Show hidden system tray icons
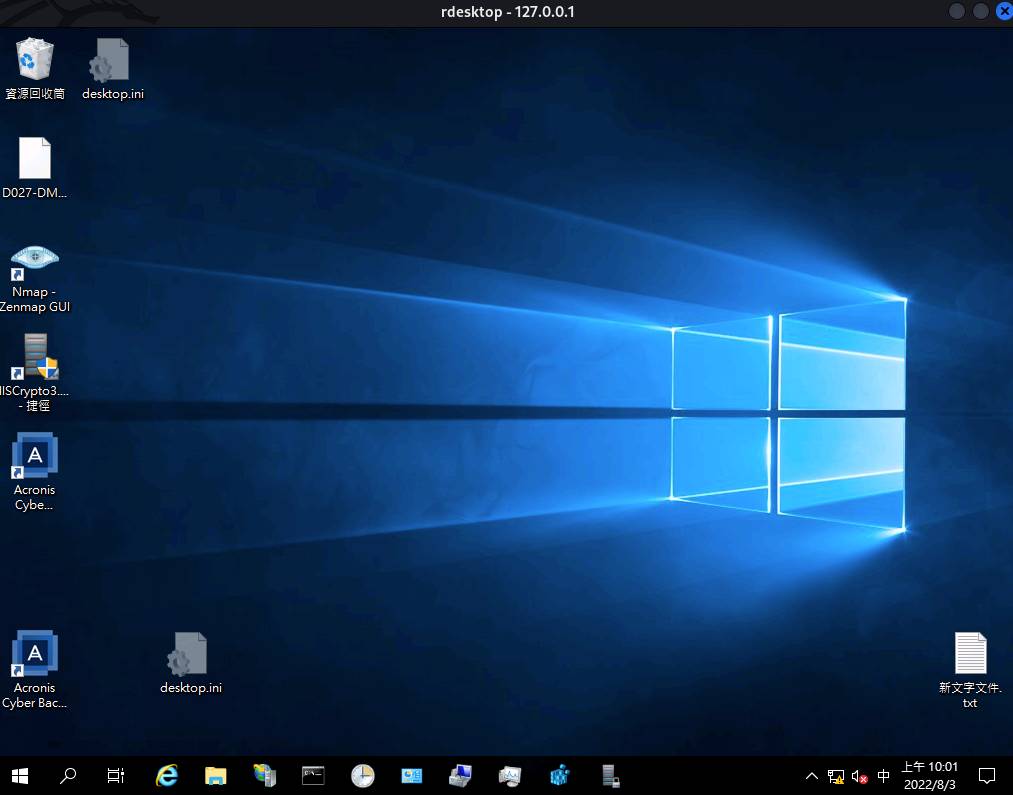This screenshot has height=795, width=1013. click(811, 776)
